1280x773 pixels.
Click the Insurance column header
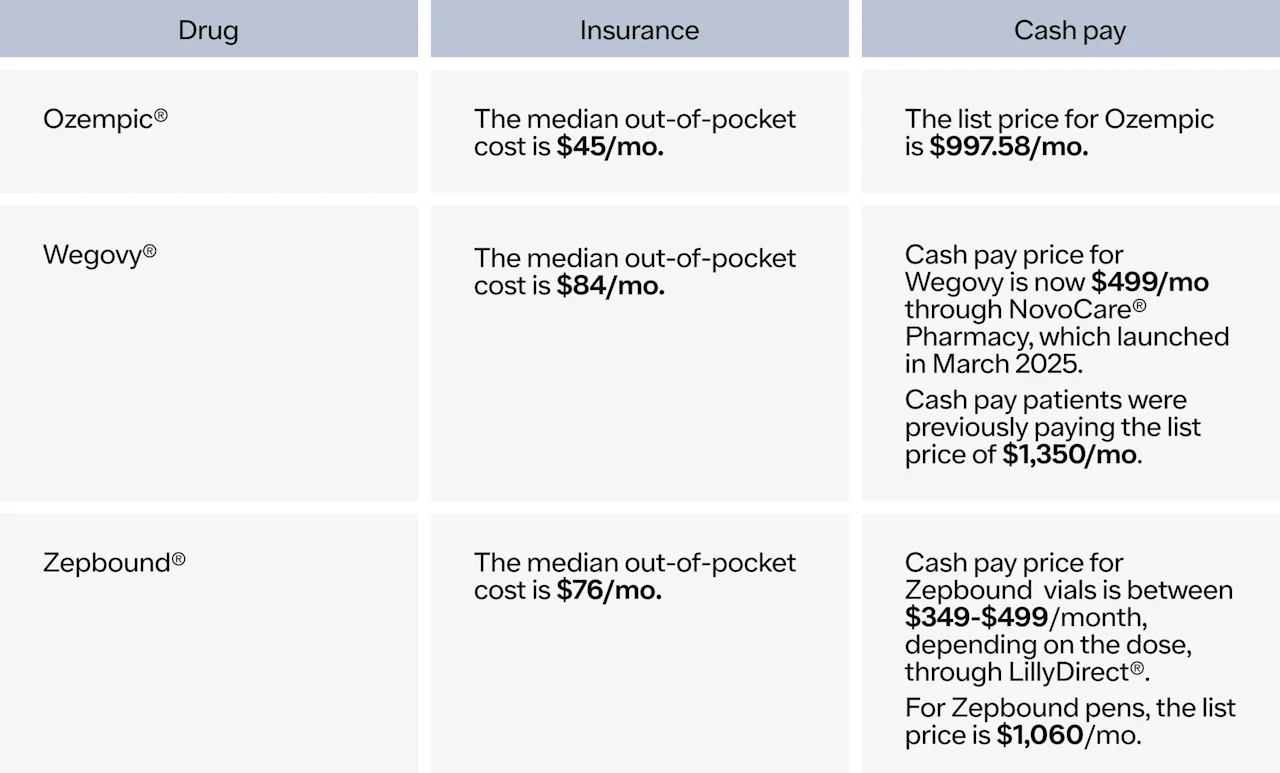coord(639,30)
